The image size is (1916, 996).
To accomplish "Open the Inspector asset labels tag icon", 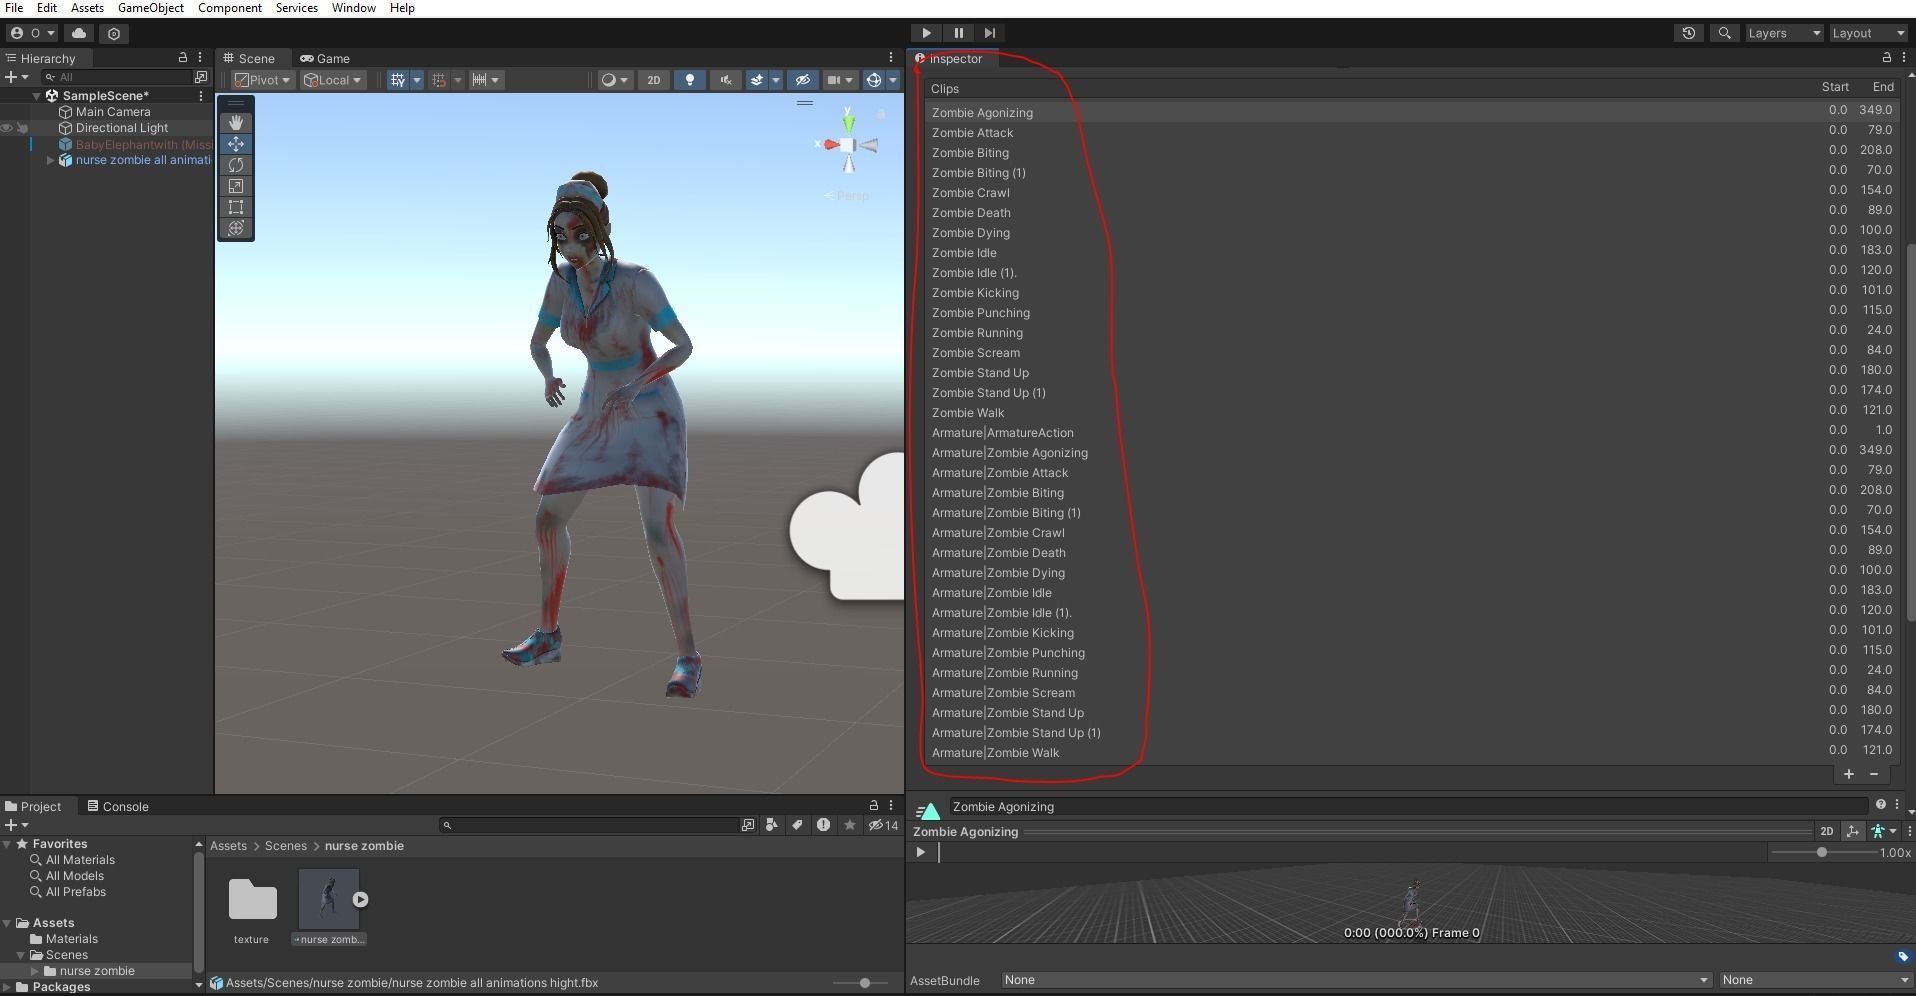I will click(x=1903, y=956).
